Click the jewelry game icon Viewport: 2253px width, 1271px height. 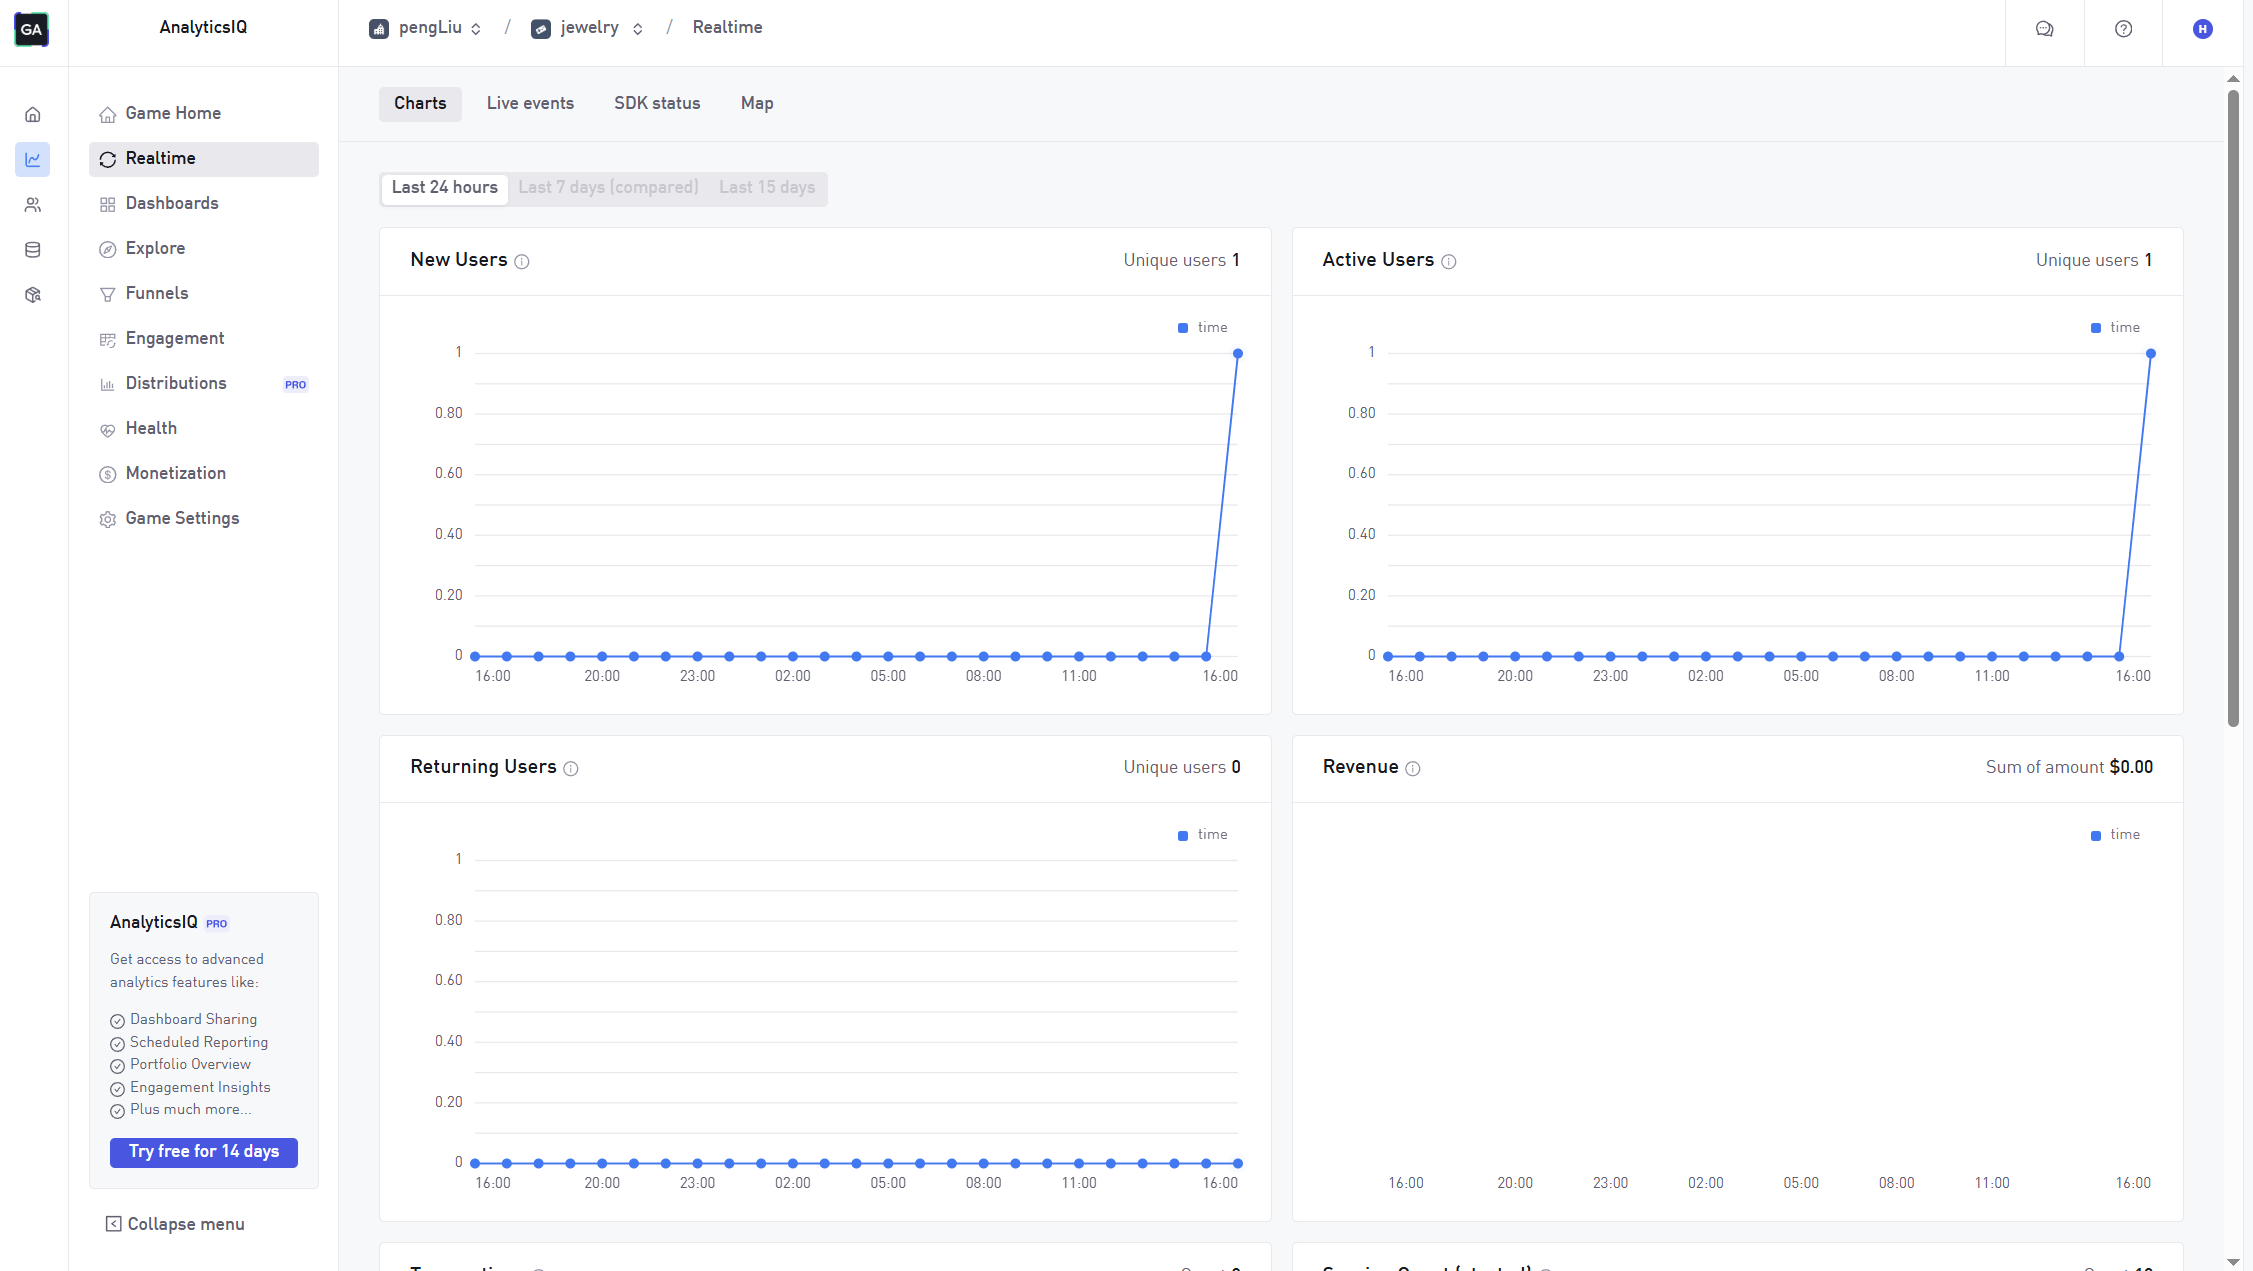point(541,29)
